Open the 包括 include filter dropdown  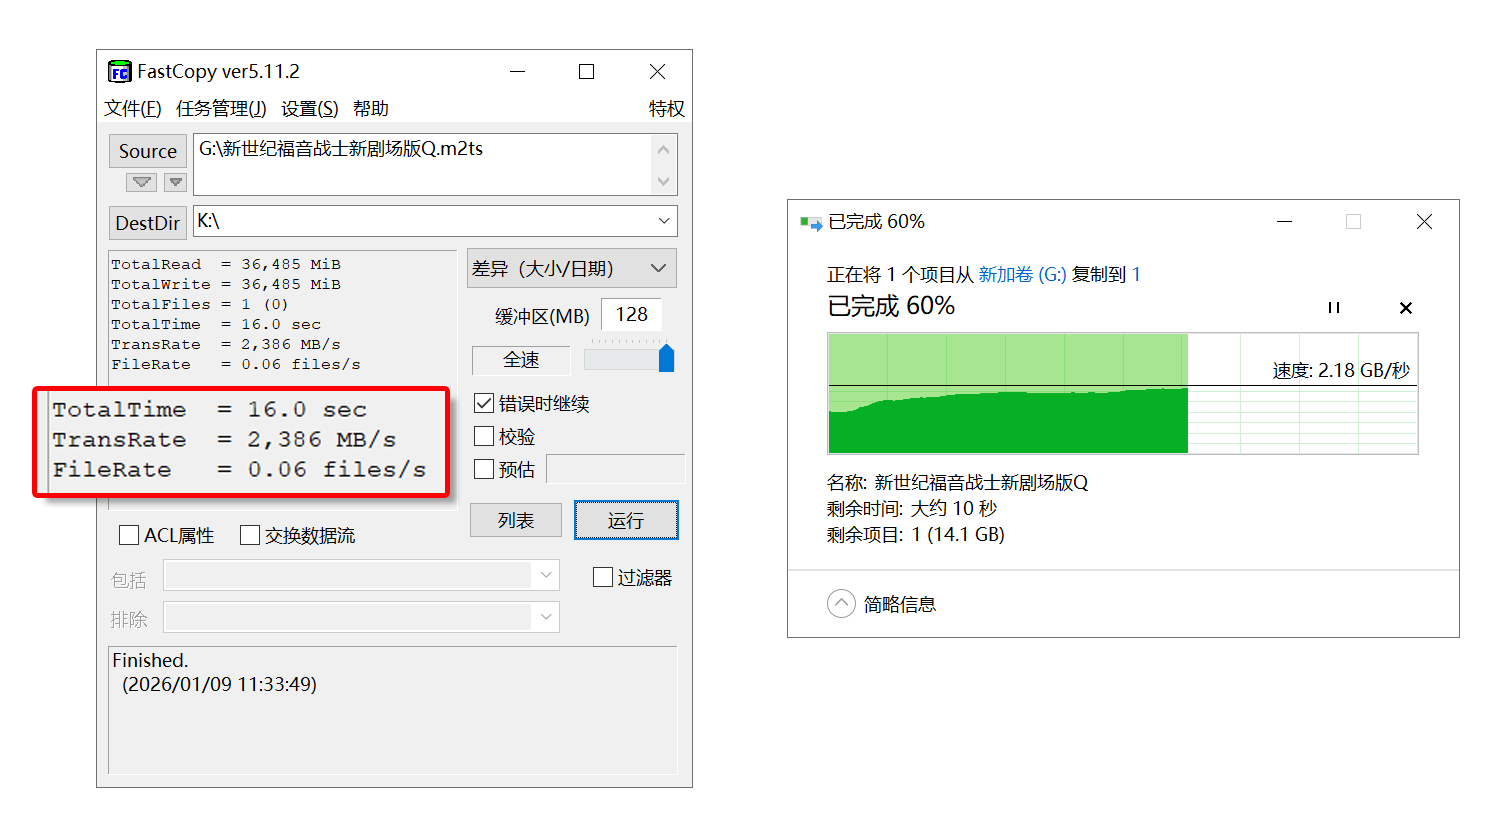pyautogui.click(x=546, y=575)
